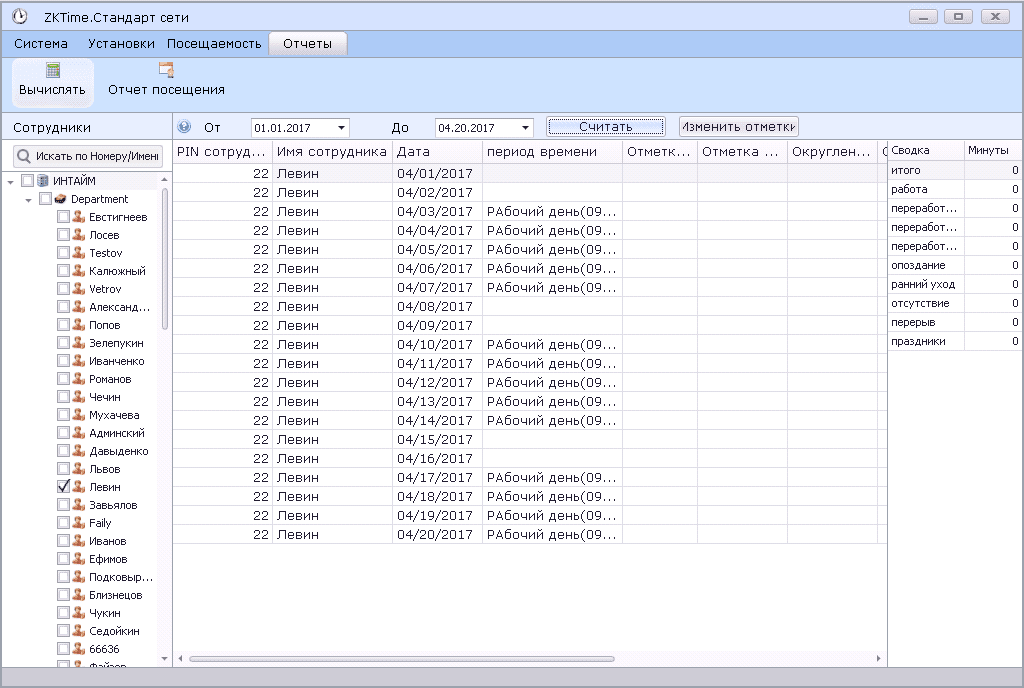The image size is (1024, 688).
Task: Click the blue help icon beside От
Action: click(184, 127)
